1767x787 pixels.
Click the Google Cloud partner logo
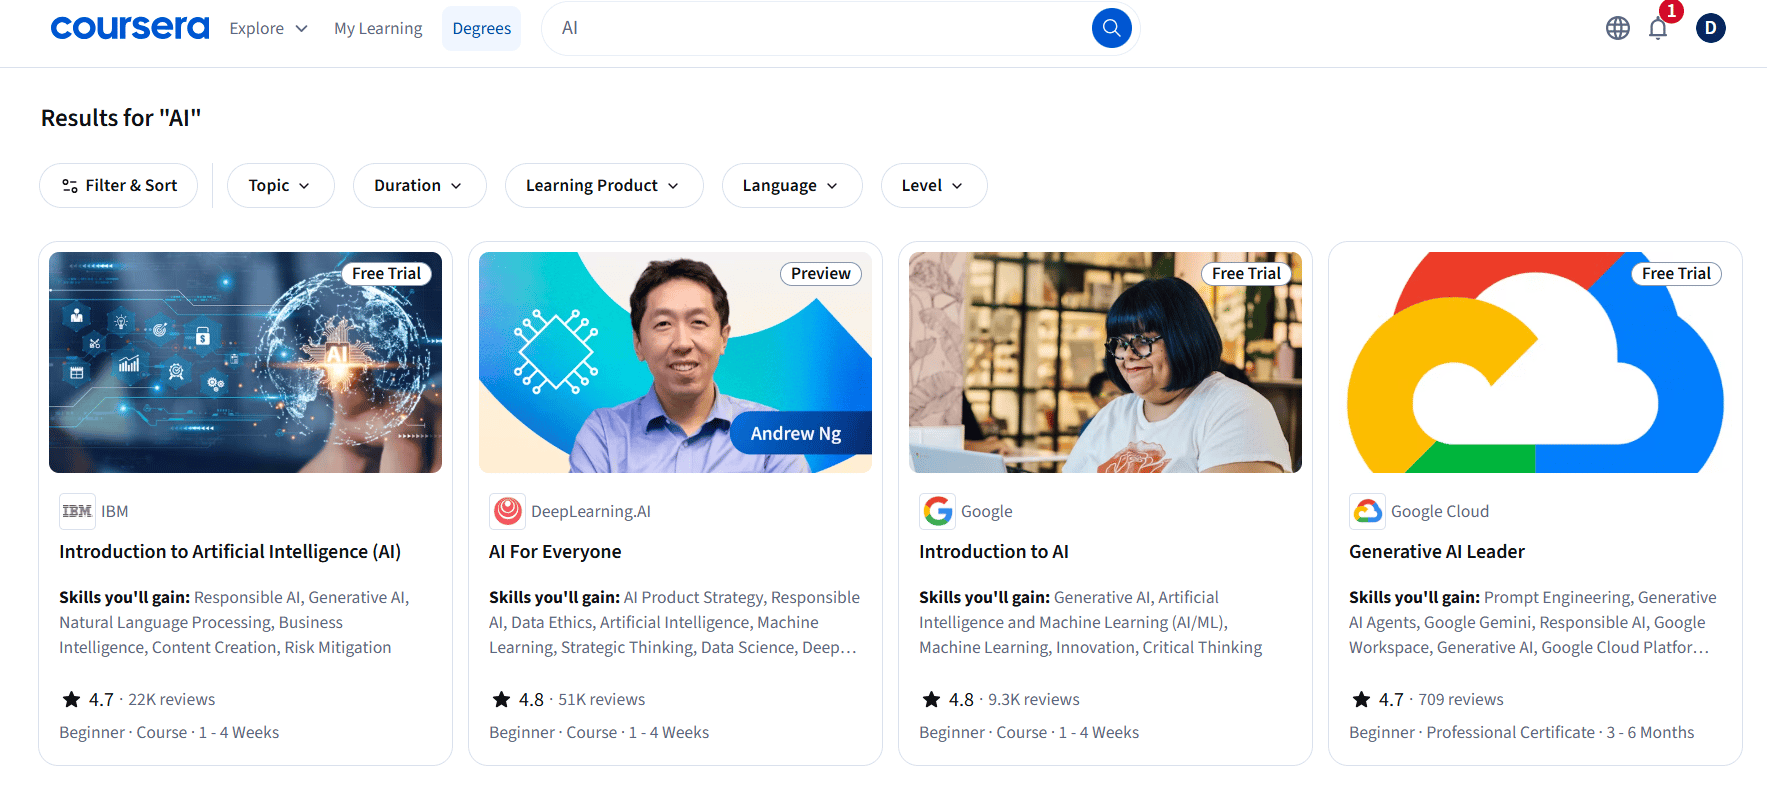click(1367, 511)
